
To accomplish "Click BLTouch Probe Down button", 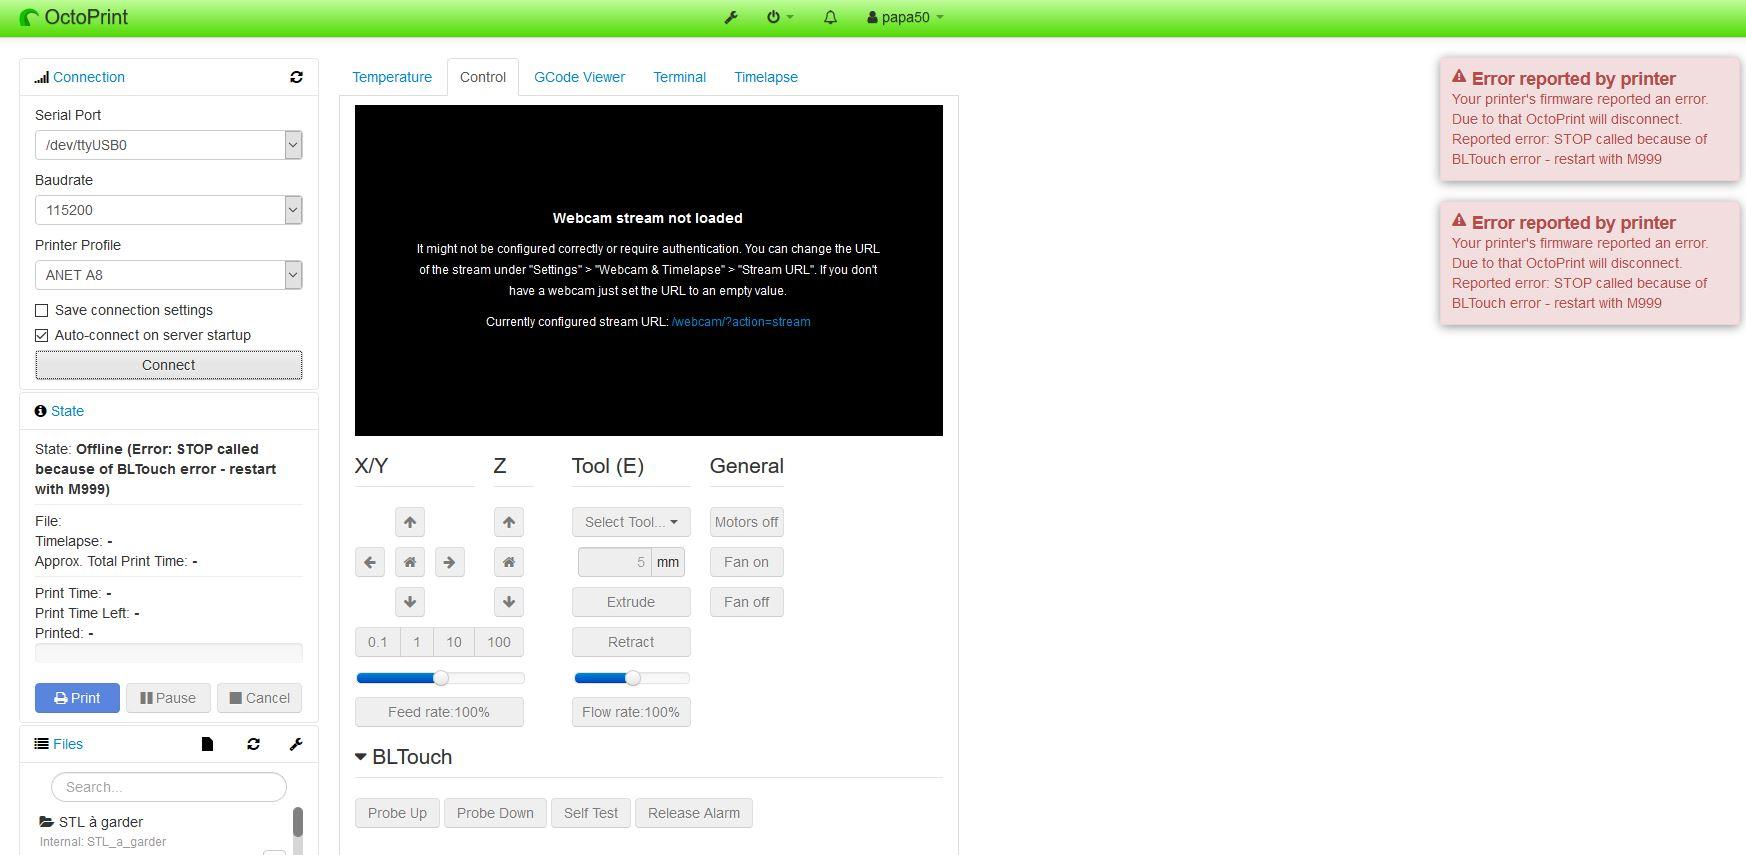I will [x=495, y=813].
